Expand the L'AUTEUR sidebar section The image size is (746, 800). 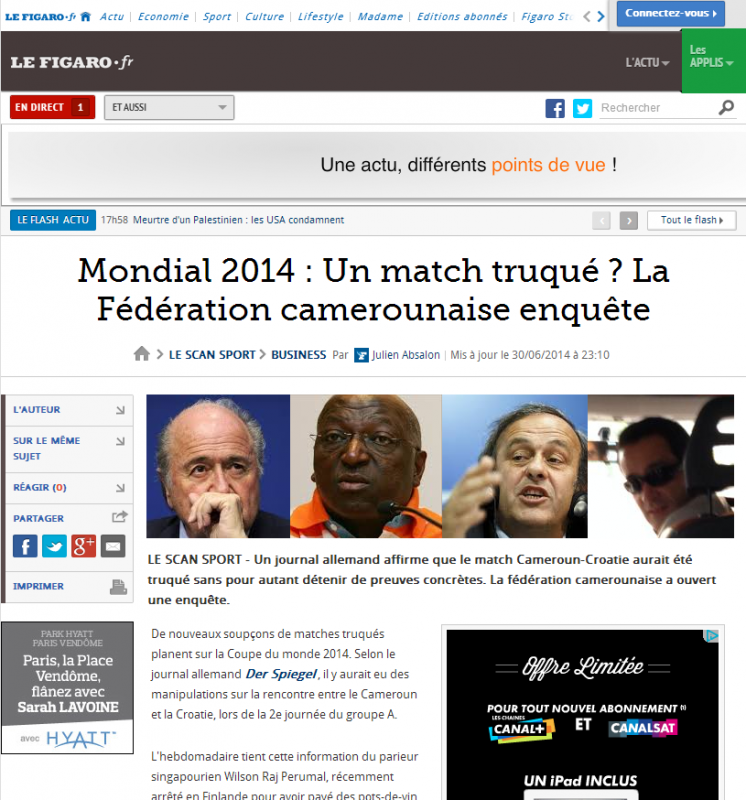[69, 410]
